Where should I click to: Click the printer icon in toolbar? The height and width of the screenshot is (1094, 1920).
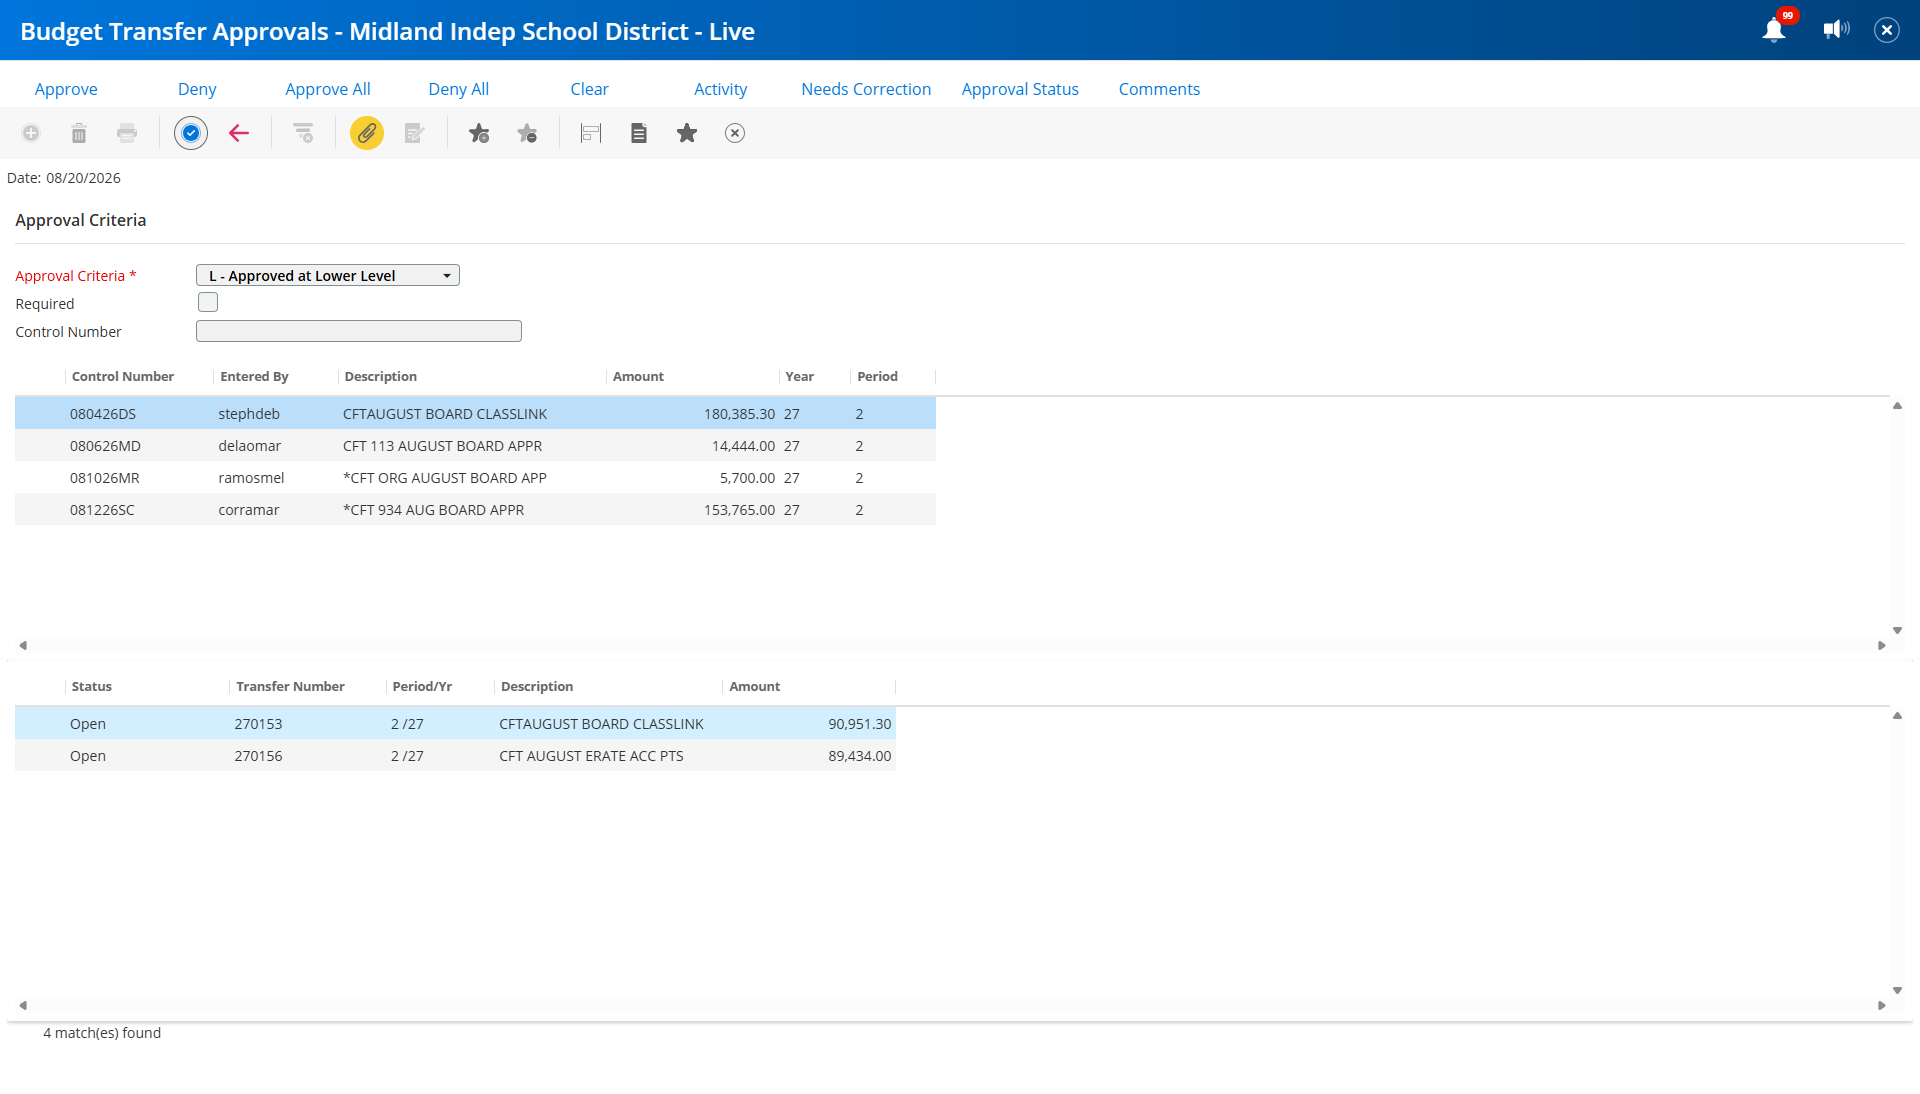tap(127, 133)
